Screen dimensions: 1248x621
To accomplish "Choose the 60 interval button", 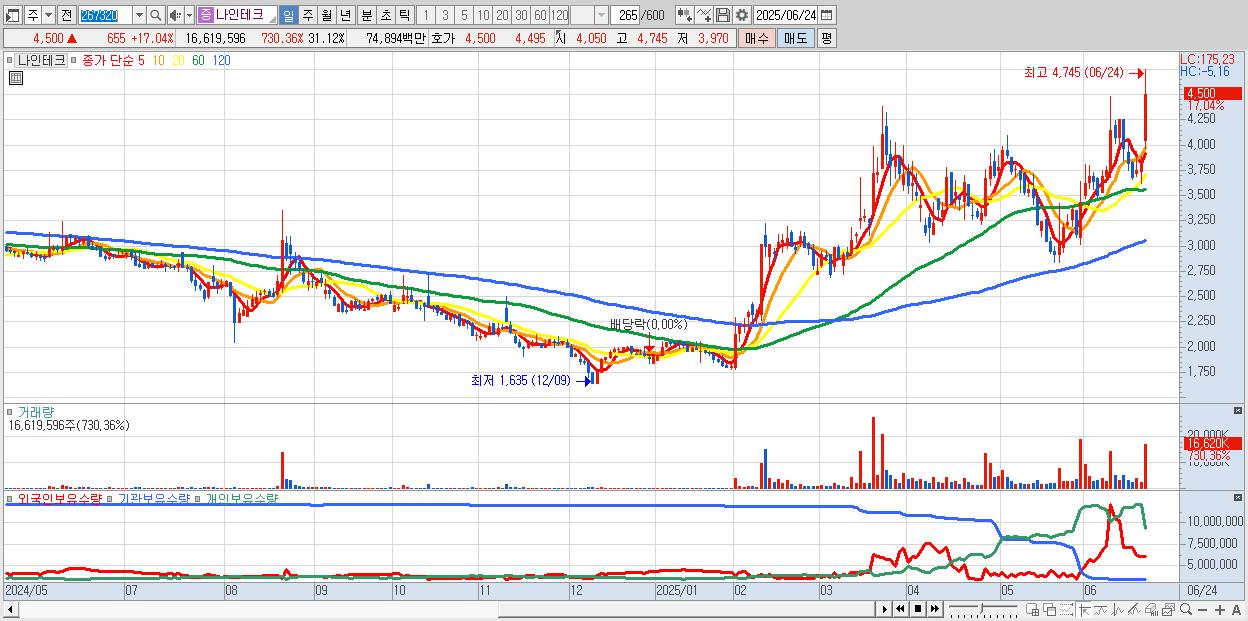I will coord(540,15).
